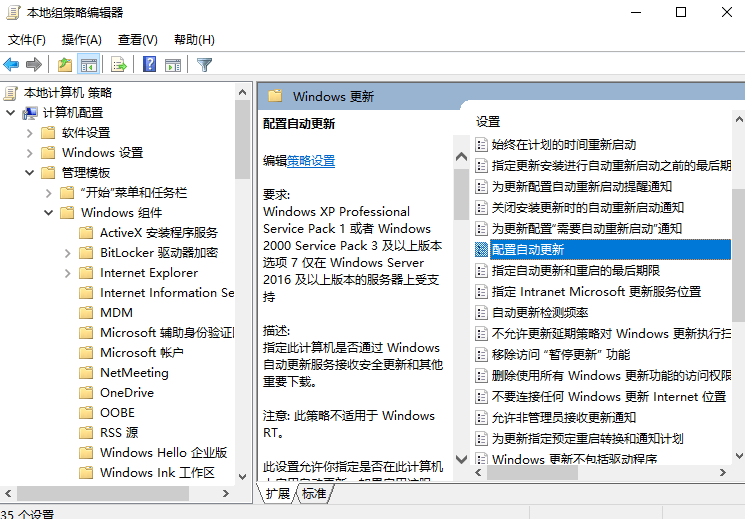Click the tree pane scroll-right arrow
The width and height of the screenshot is (745, 519).
(226, 494)
